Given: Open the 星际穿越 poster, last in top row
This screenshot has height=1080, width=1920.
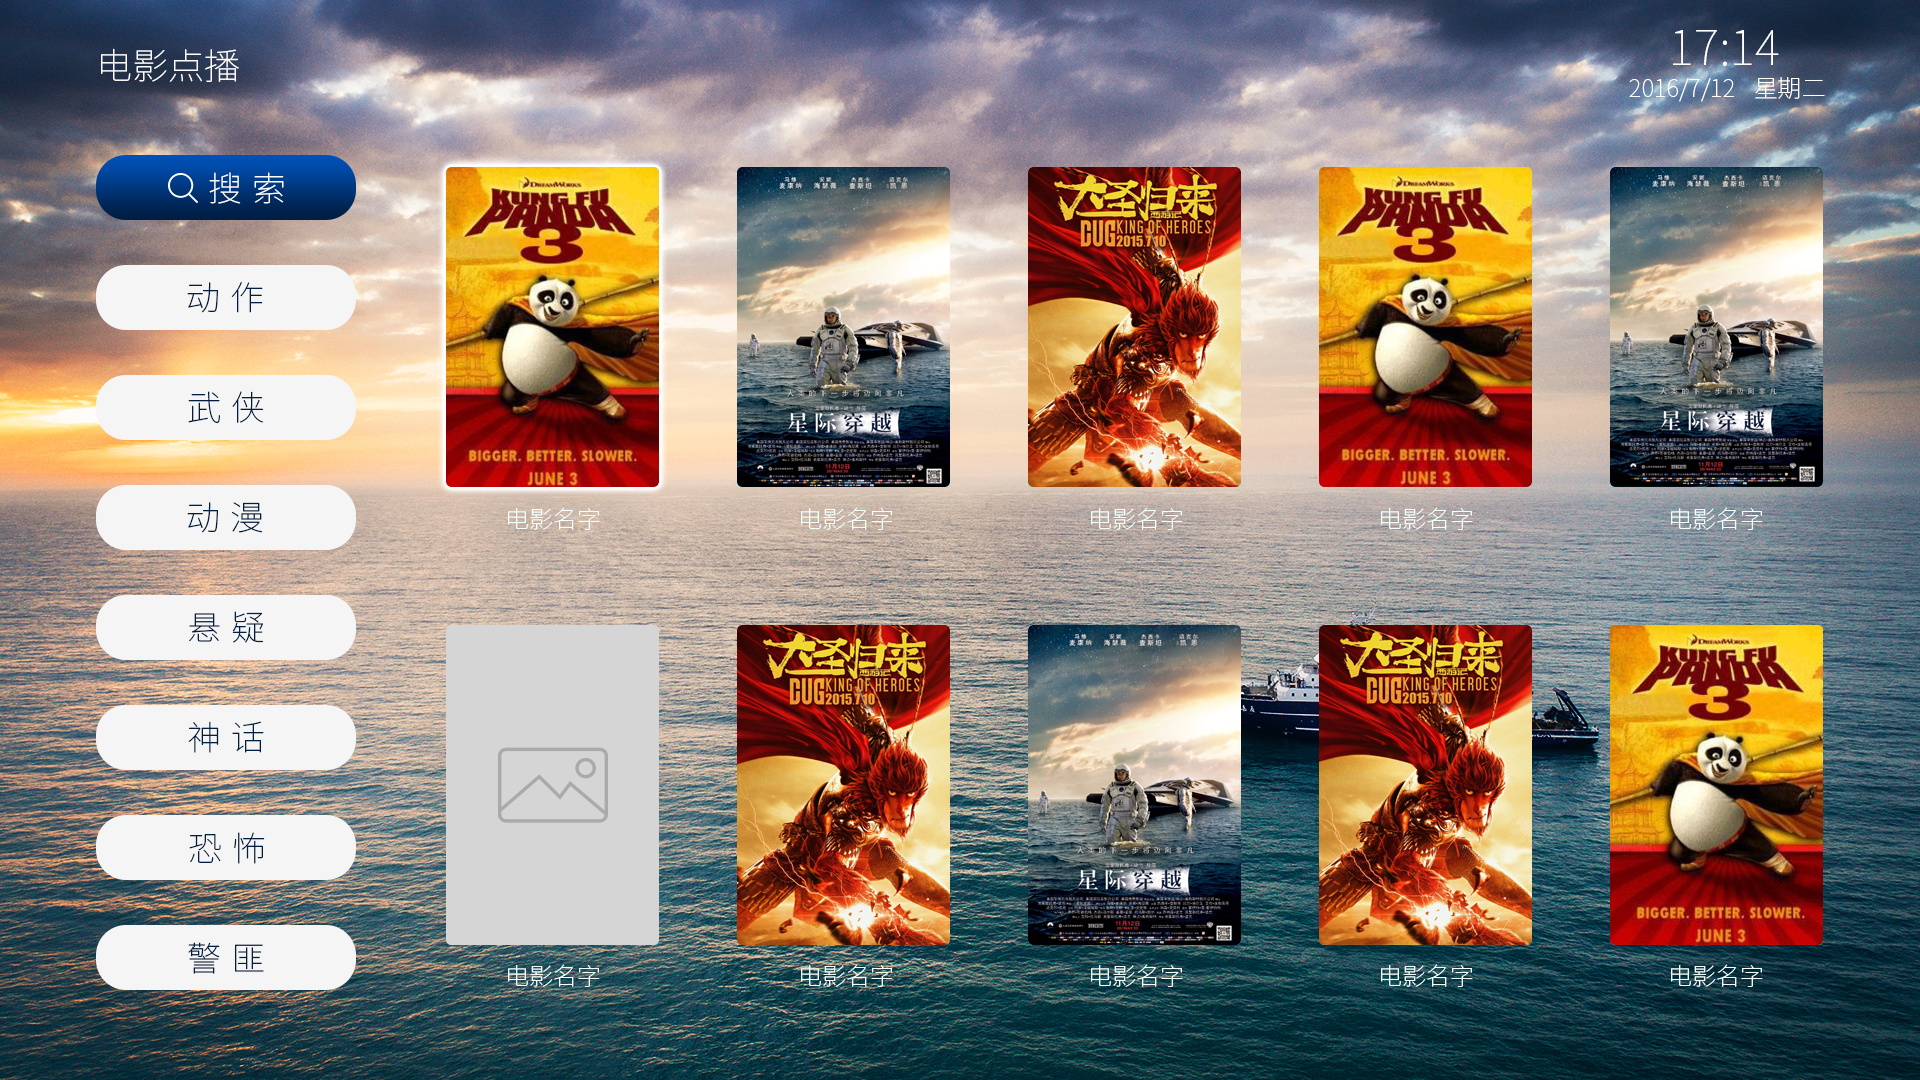Looking at the screenshot, I should 1716,327.
